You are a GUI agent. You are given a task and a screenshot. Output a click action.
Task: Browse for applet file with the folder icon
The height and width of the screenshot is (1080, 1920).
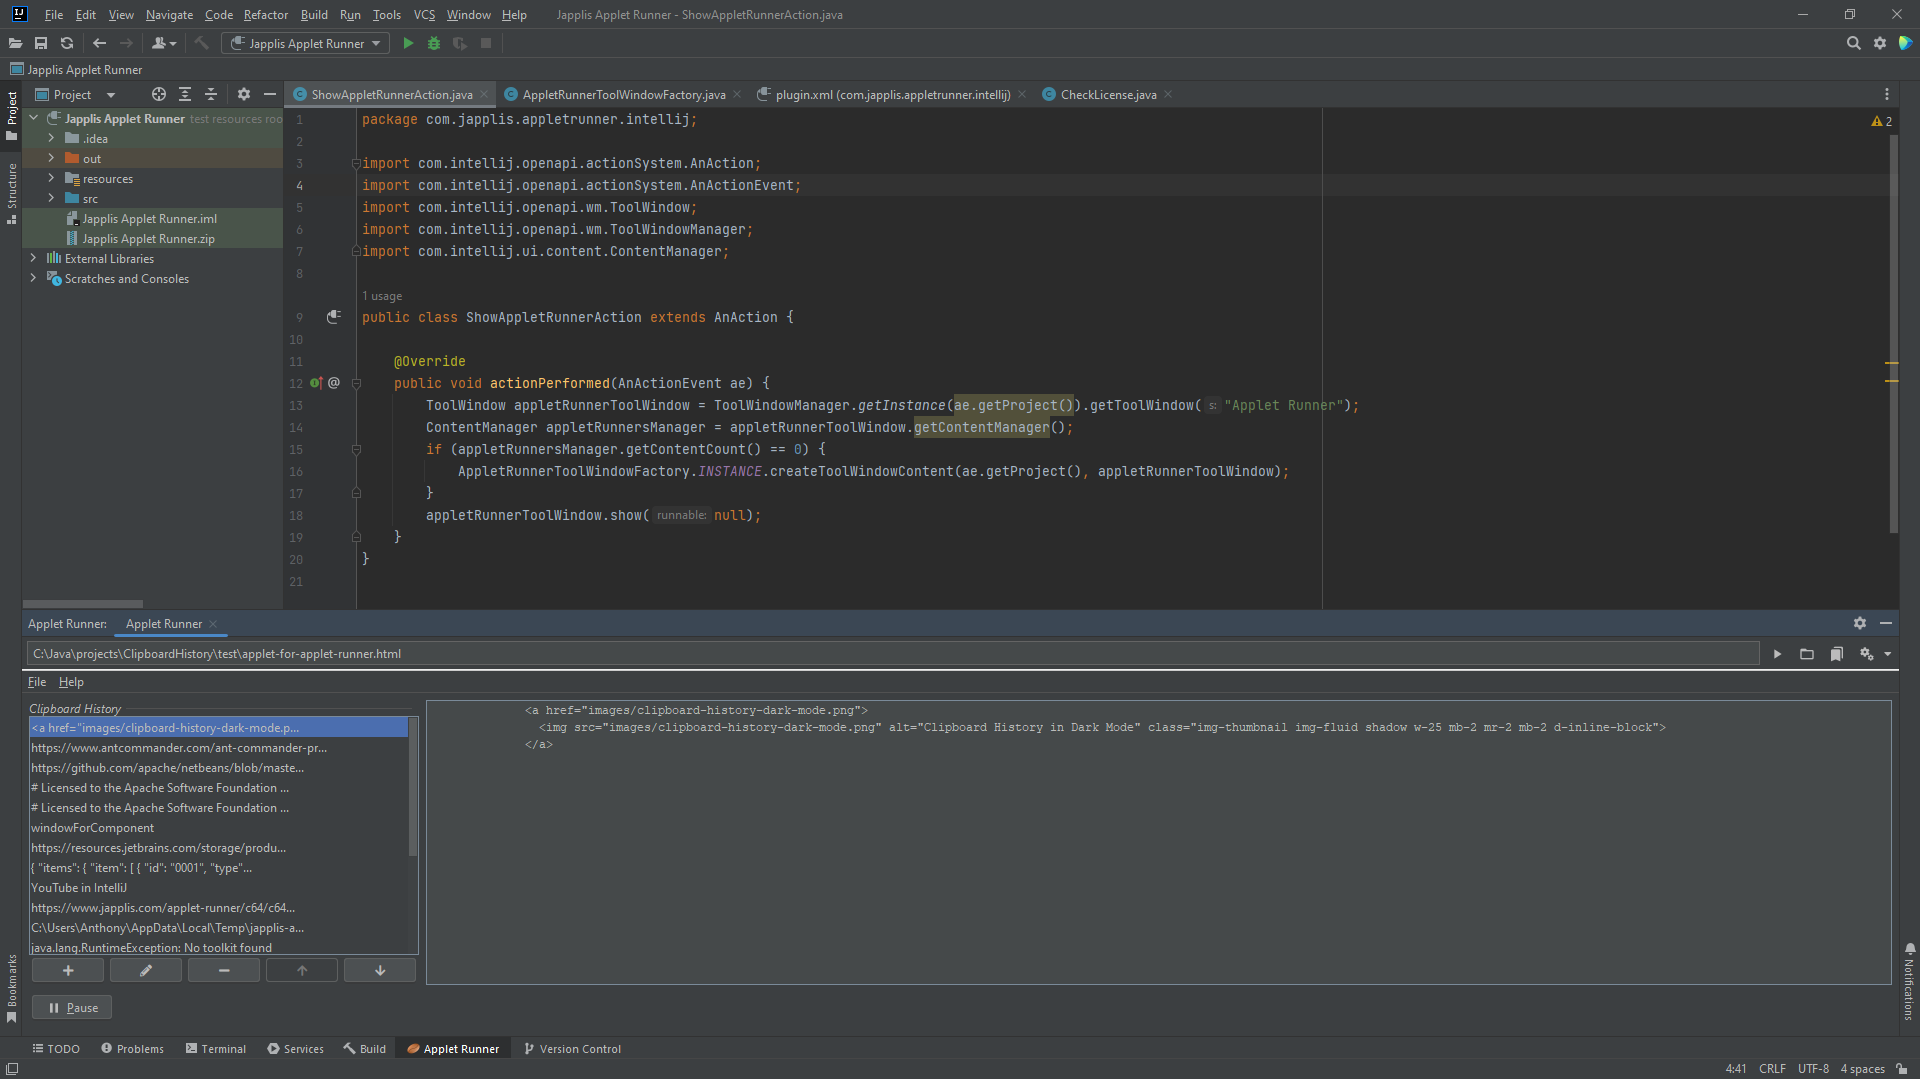pos(1807,654)
